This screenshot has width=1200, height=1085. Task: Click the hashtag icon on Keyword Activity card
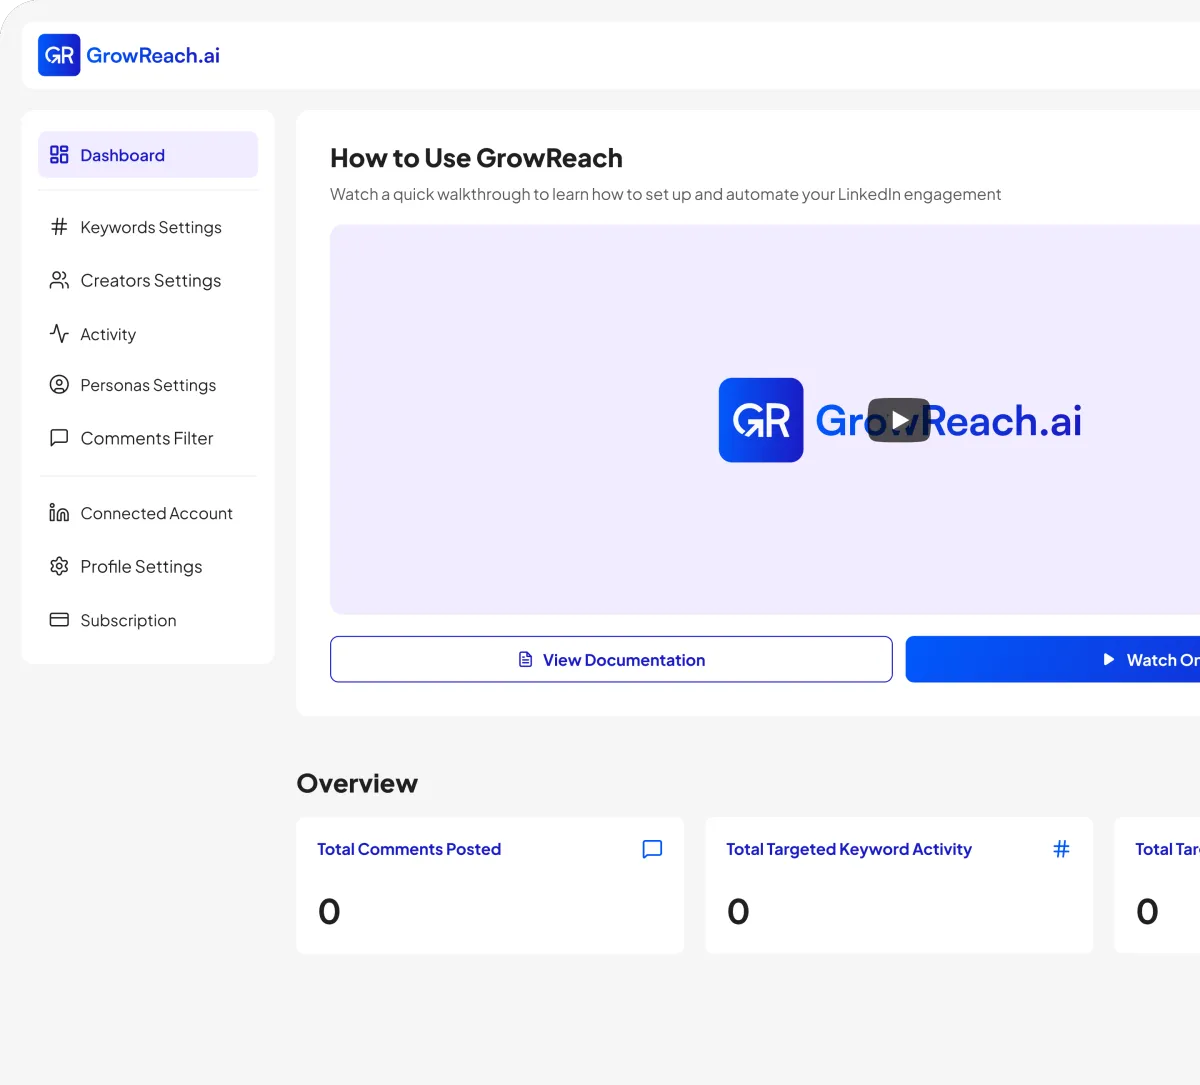(1061, 849)
